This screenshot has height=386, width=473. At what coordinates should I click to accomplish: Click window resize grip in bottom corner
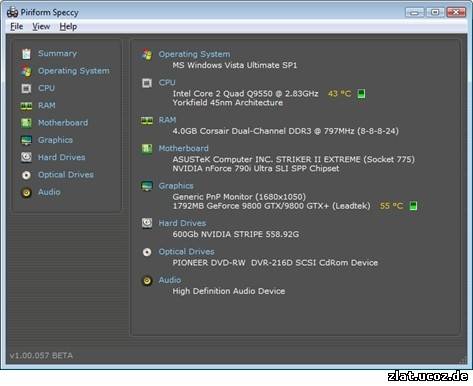click(463, 360)
